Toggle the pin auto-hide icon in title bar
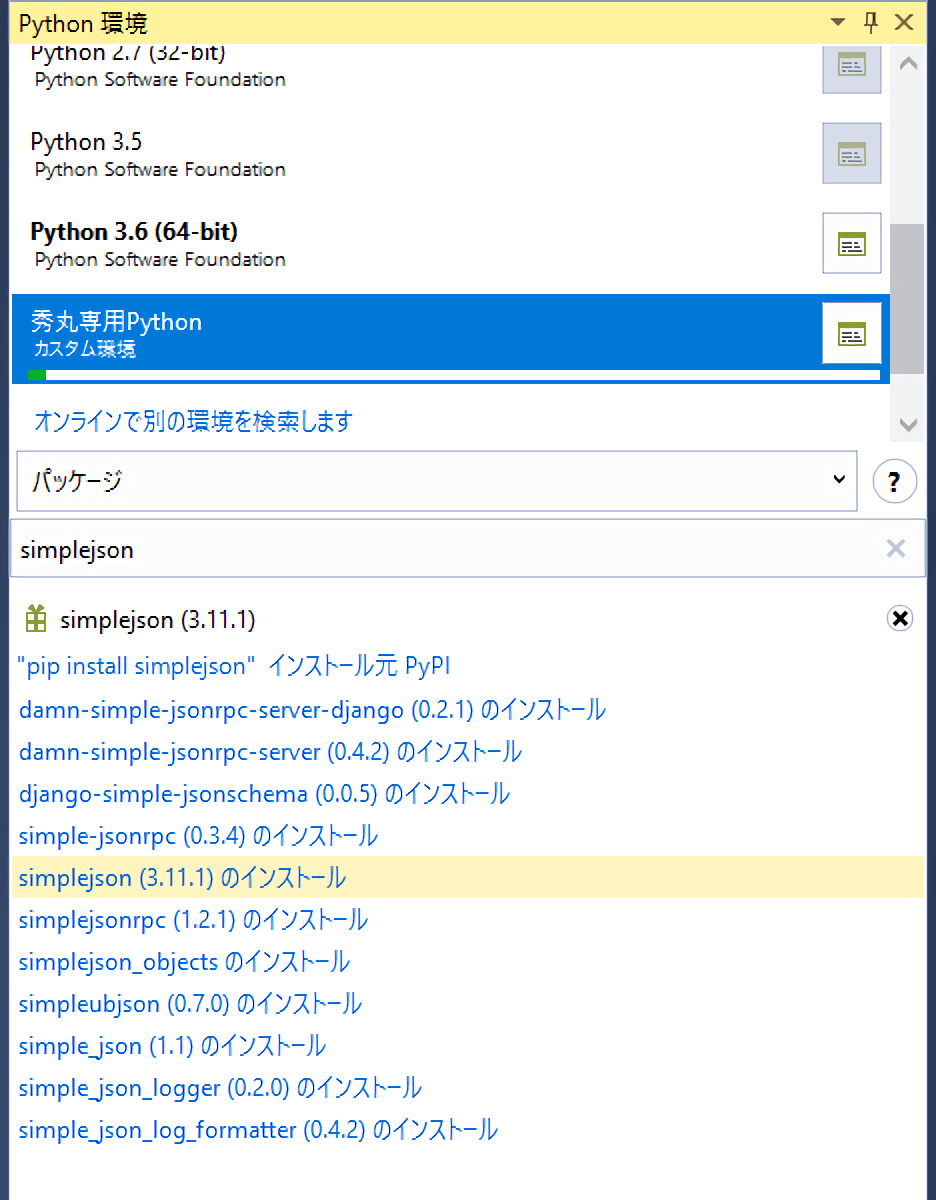The image size is (936, 1200). [870, 22]
